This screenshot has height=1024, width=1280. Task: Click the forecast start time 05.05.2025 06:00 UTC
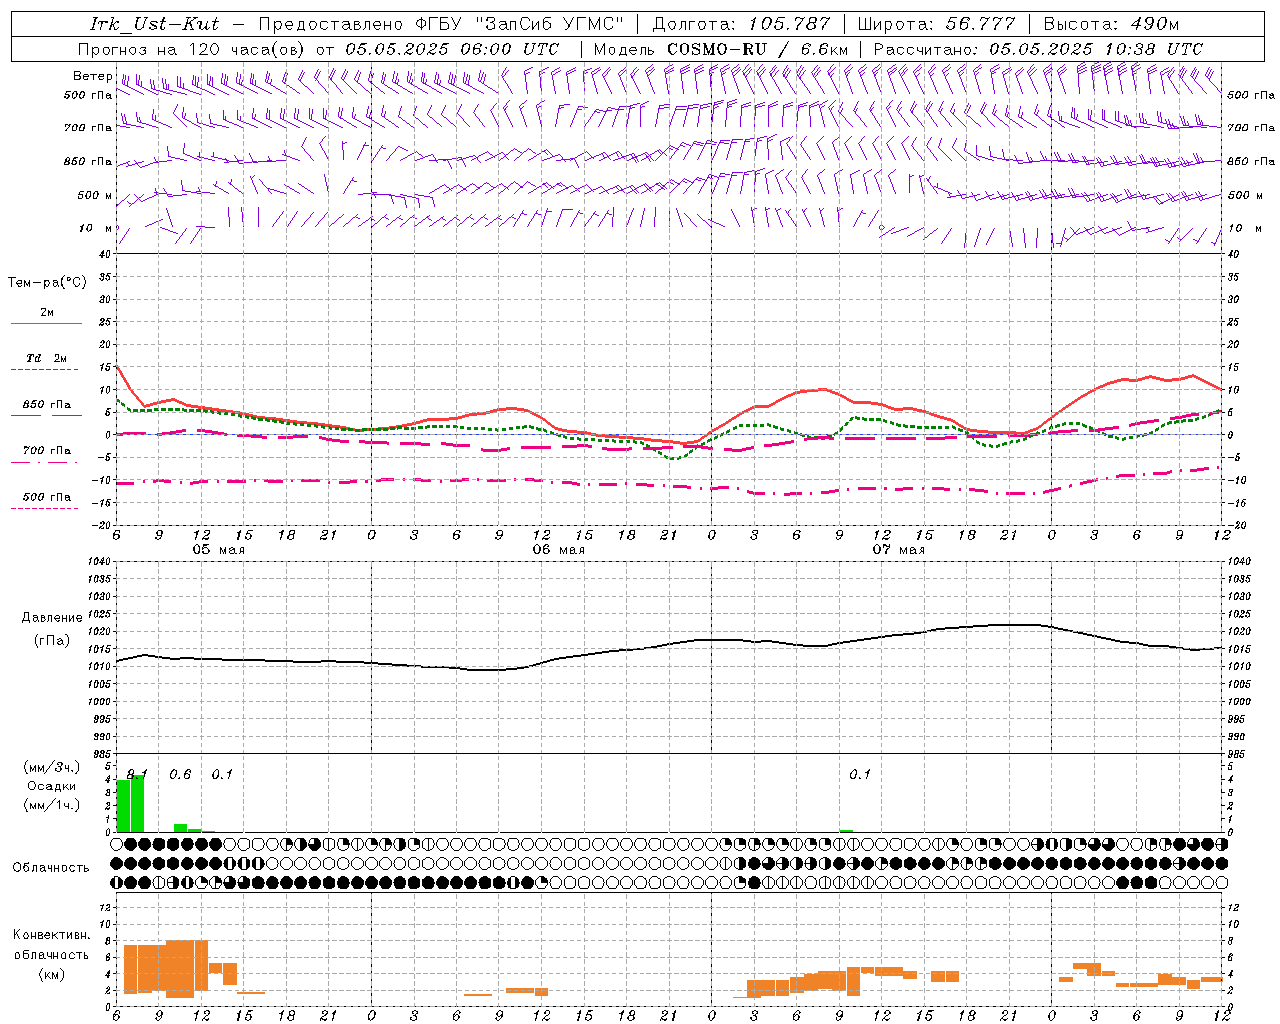(452, 48)
